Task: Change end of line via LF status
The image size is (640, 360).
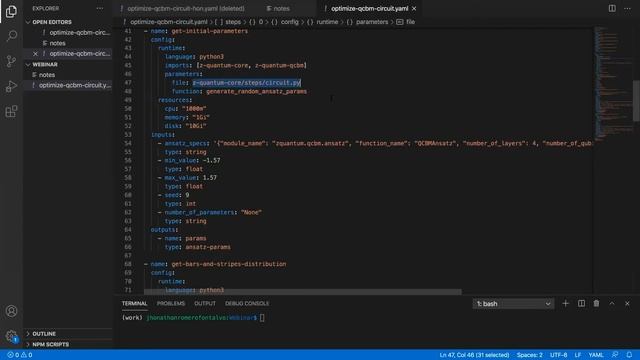Action: coord(578,355)
